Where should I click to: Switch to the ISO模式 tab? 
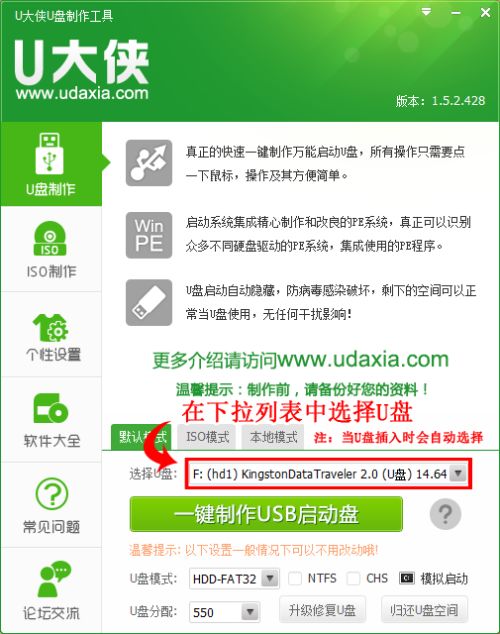tap(207, 437)
